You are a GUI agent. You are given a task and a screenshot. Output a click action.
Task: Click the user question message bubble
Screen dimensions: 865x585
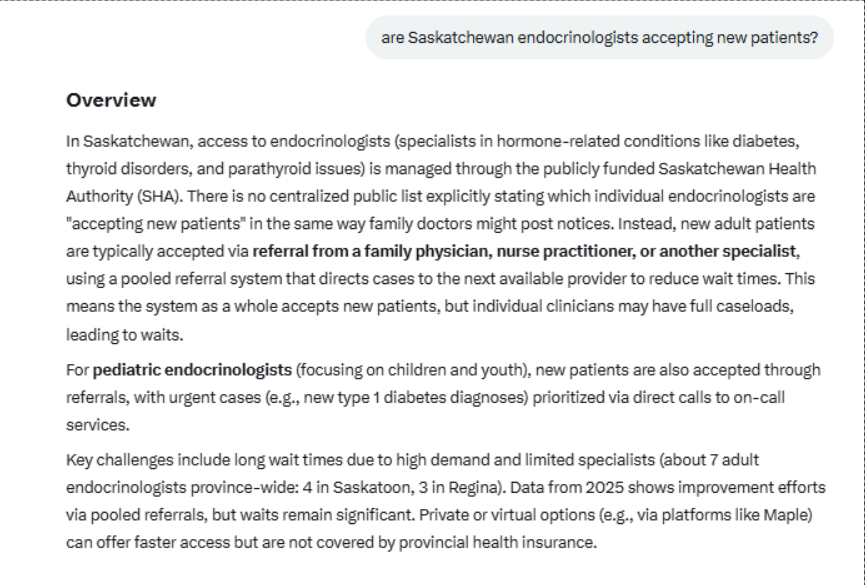[x=599, y=37]
